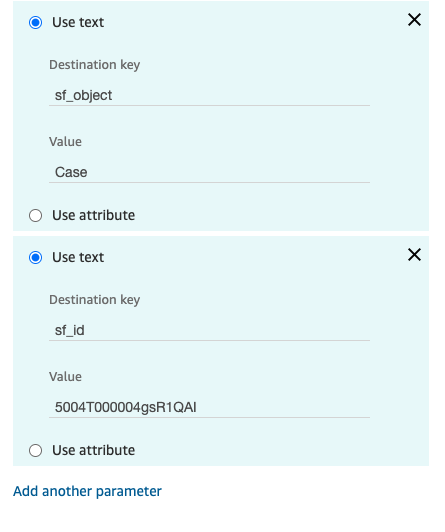The height and width of the screenshot is (532, 445).
Task: Click Destination key label above sf_id
Action: (95, 300)
